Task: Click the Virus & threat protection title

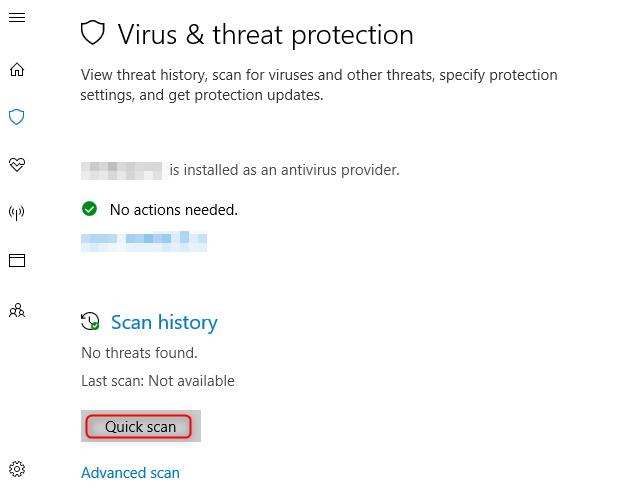Action: 265,34
